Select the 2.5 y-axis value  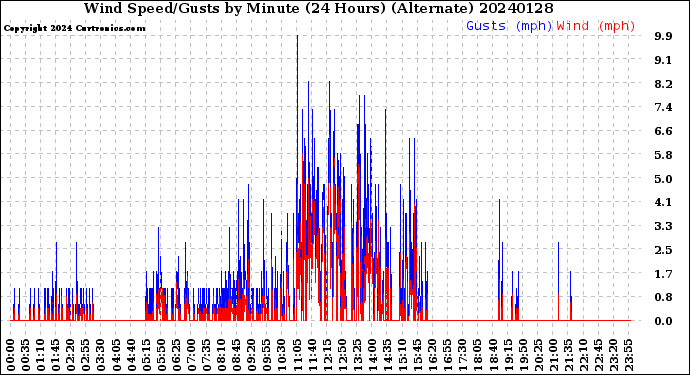click(x=663, y=250)
